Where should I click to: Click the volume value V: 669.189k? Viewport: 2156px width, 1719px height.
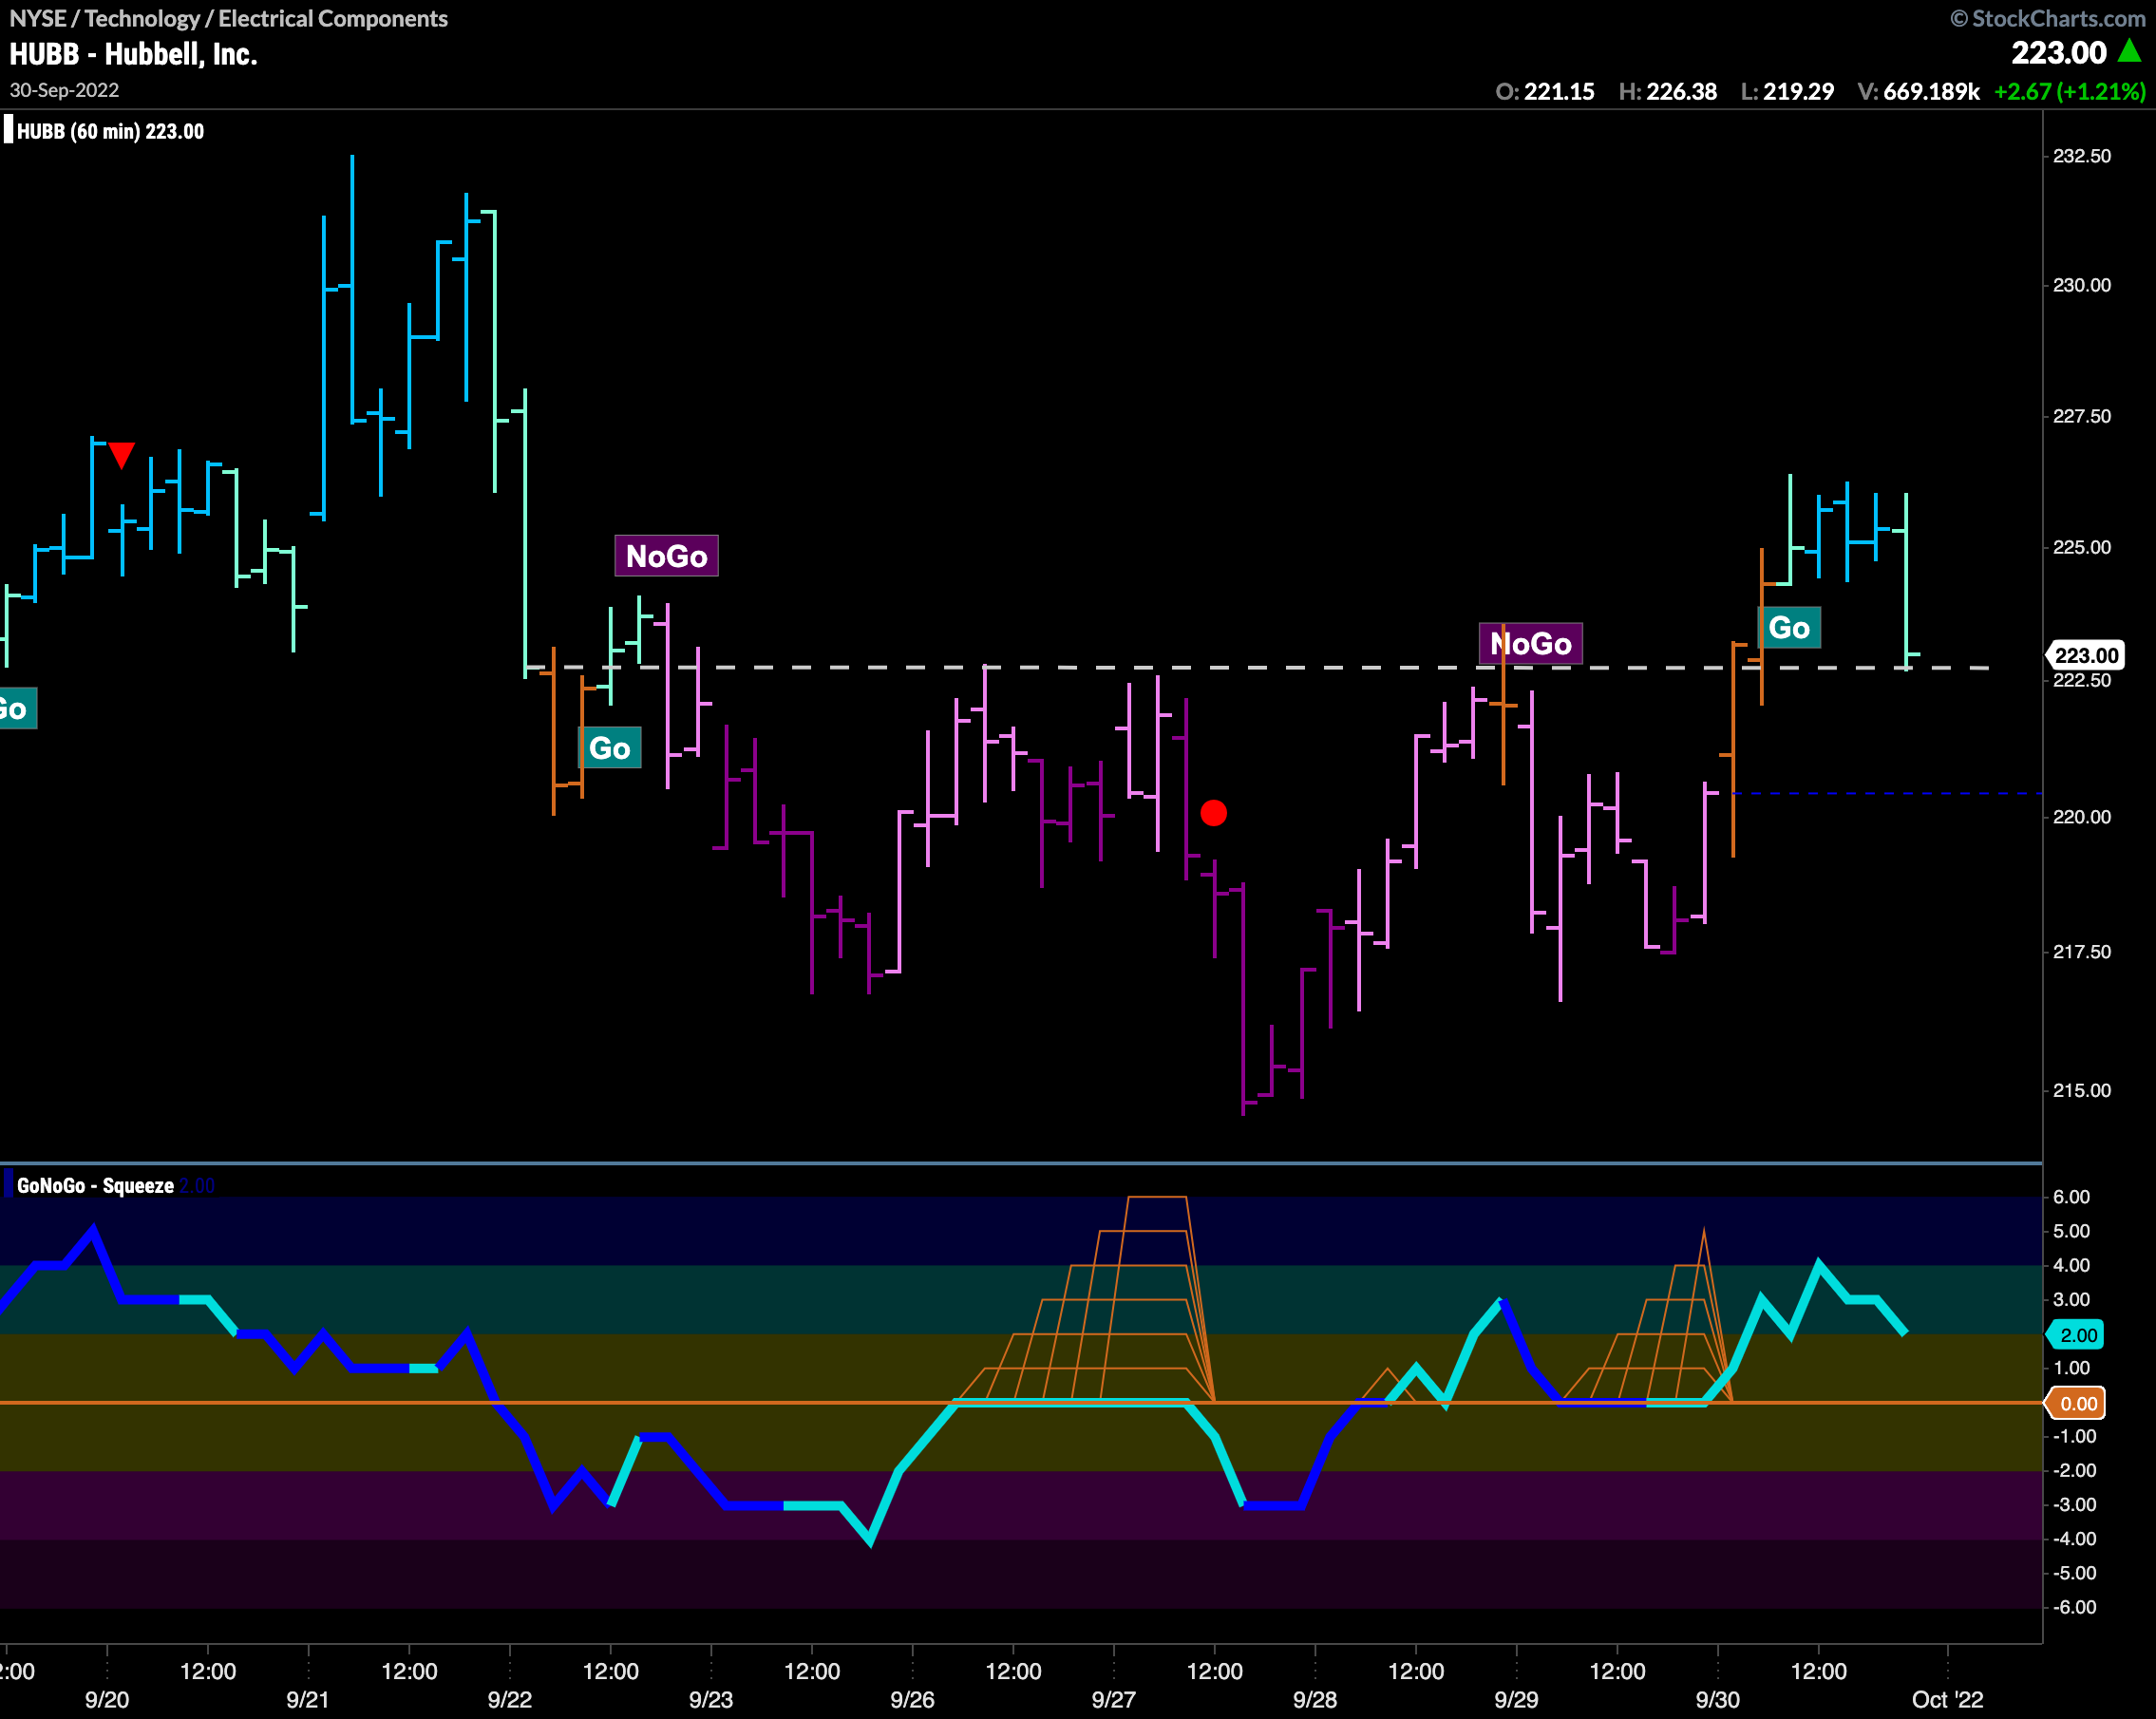click(1919, 91)
